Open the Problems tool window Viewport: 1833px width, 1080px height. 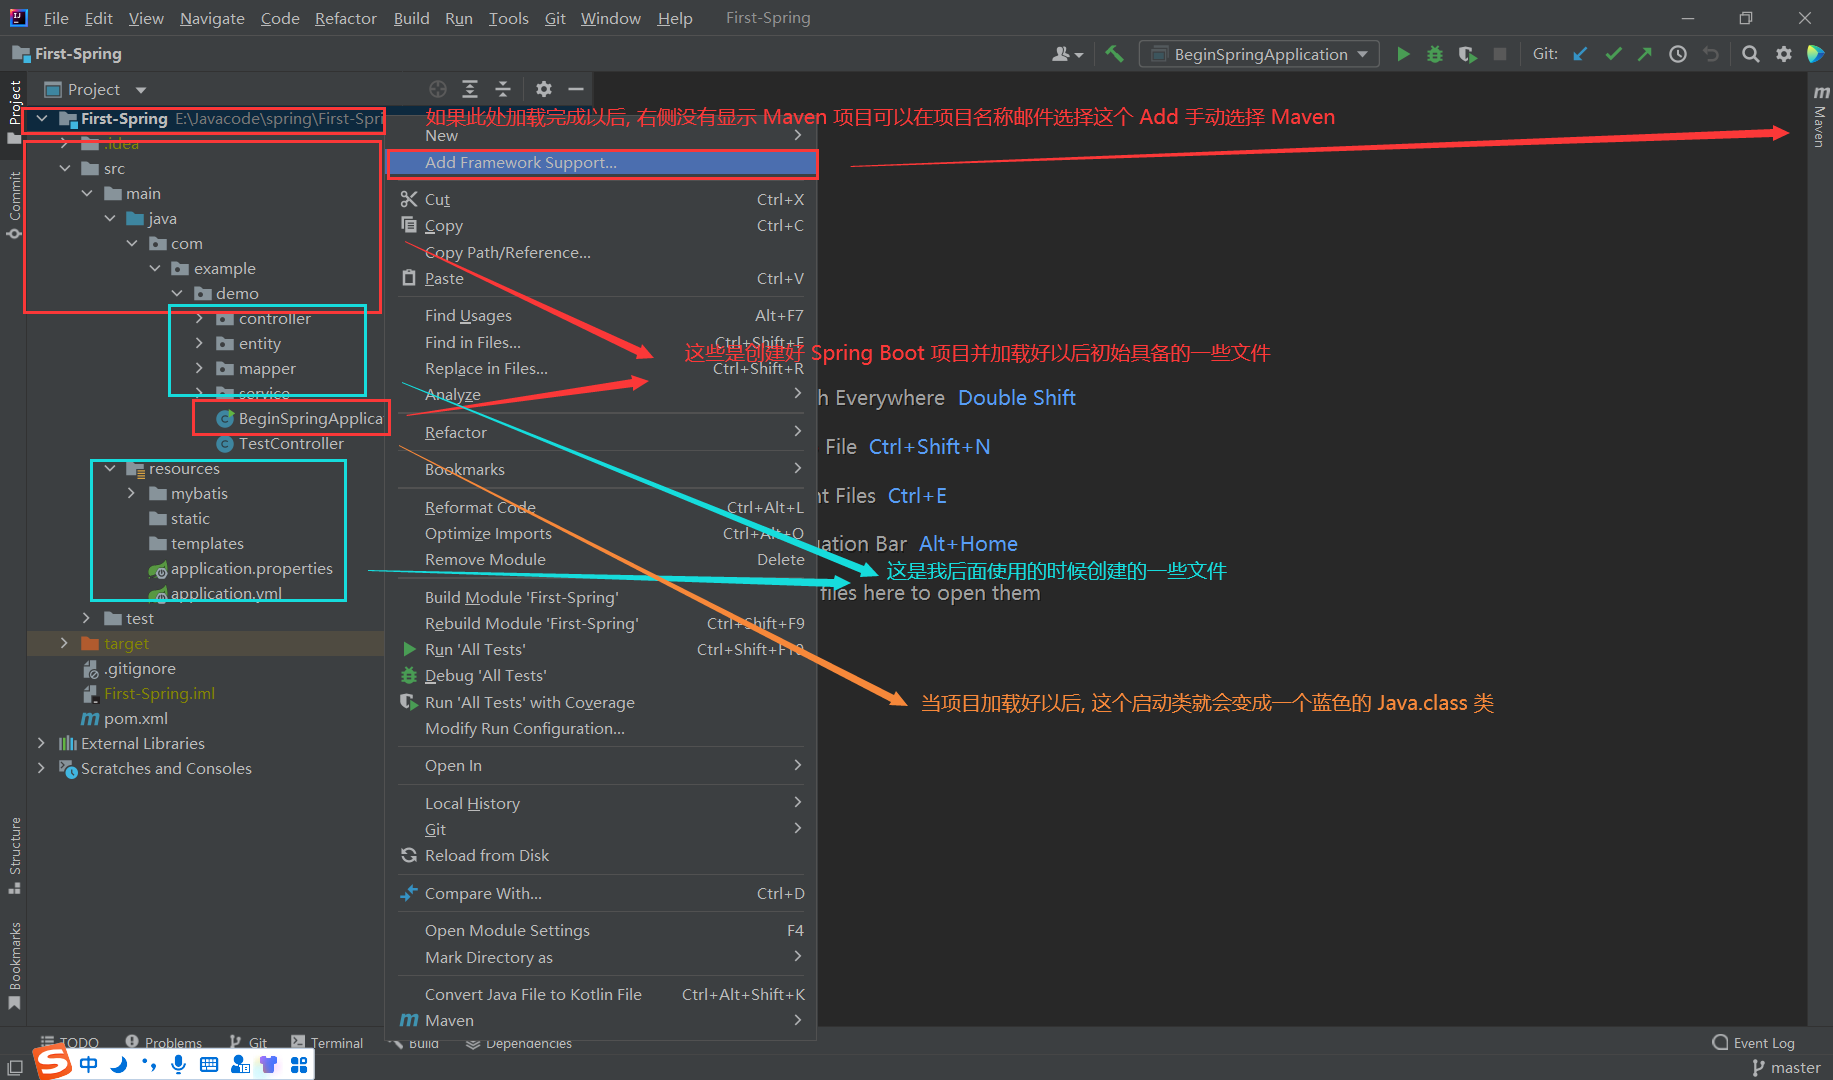163,1043
